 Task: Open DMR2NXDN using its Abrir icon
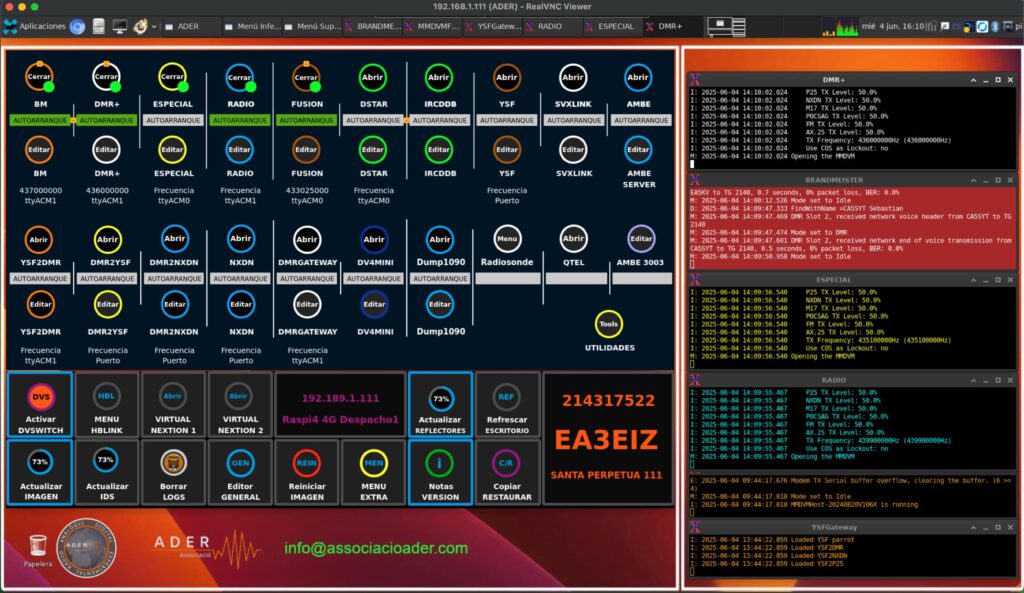(x=174, y=239)
